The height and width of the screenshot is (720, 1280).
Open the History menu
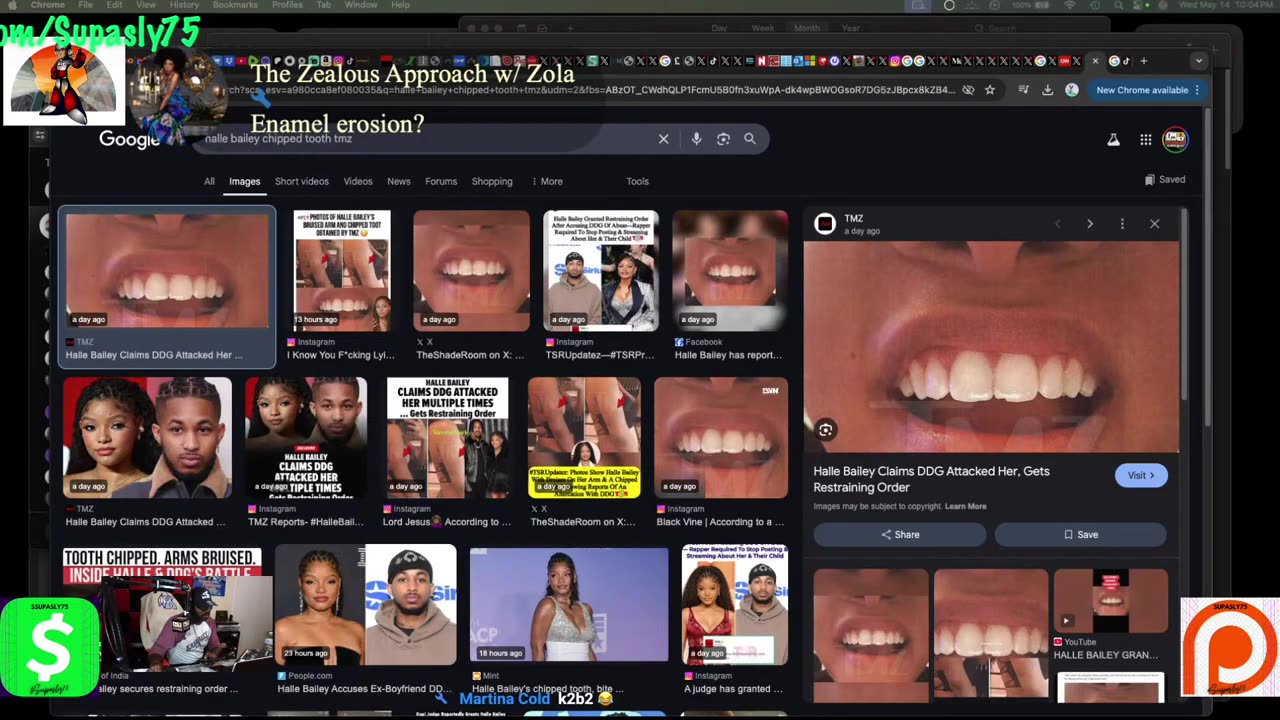pos(184,5)
